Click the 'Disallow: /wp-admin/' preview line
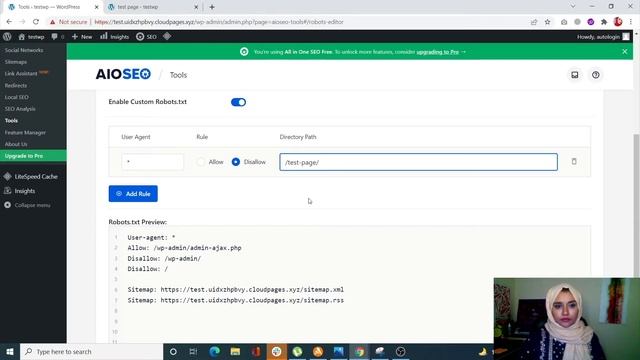 [x=164, y=258]
